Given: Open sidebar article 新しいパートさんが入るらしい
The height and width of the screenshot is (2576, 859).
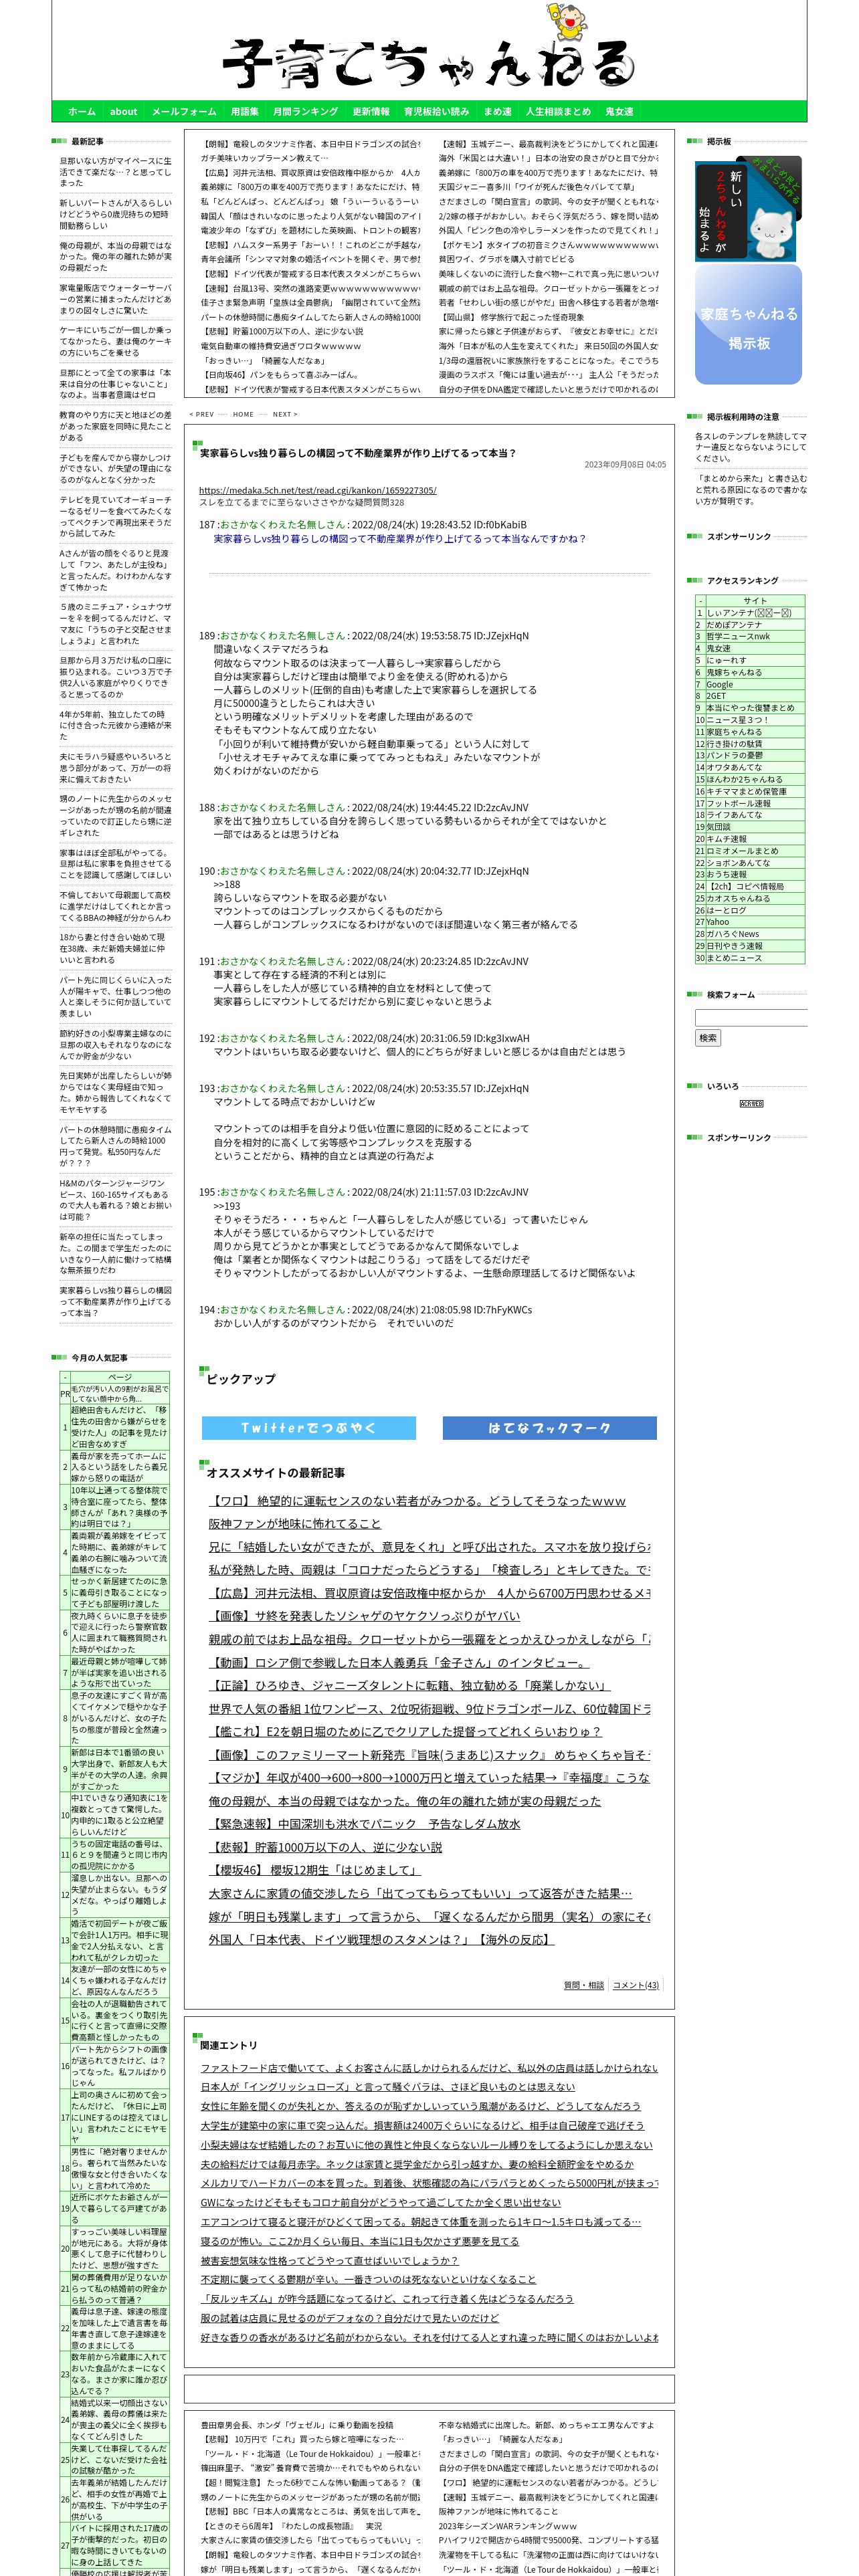Looking at the screenshot, I should click(x=115, y=214).
